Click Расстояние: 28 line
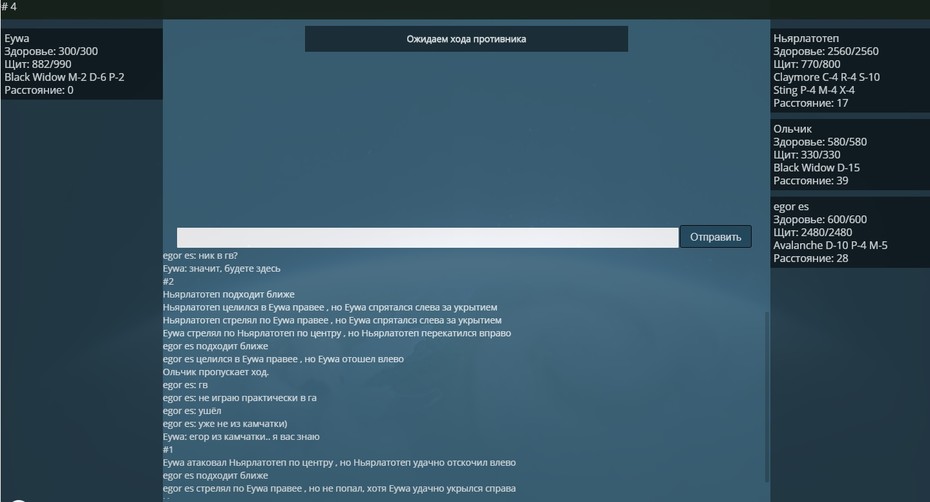930x502 pixels. tap(811, 258)
